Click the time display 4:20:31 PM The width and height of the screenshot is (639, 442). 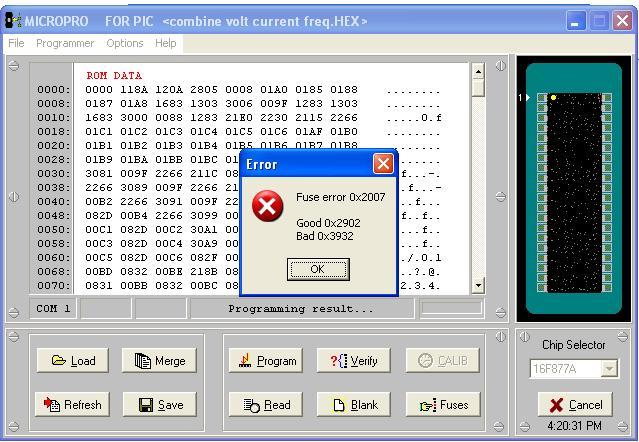[x=574, y=426]
